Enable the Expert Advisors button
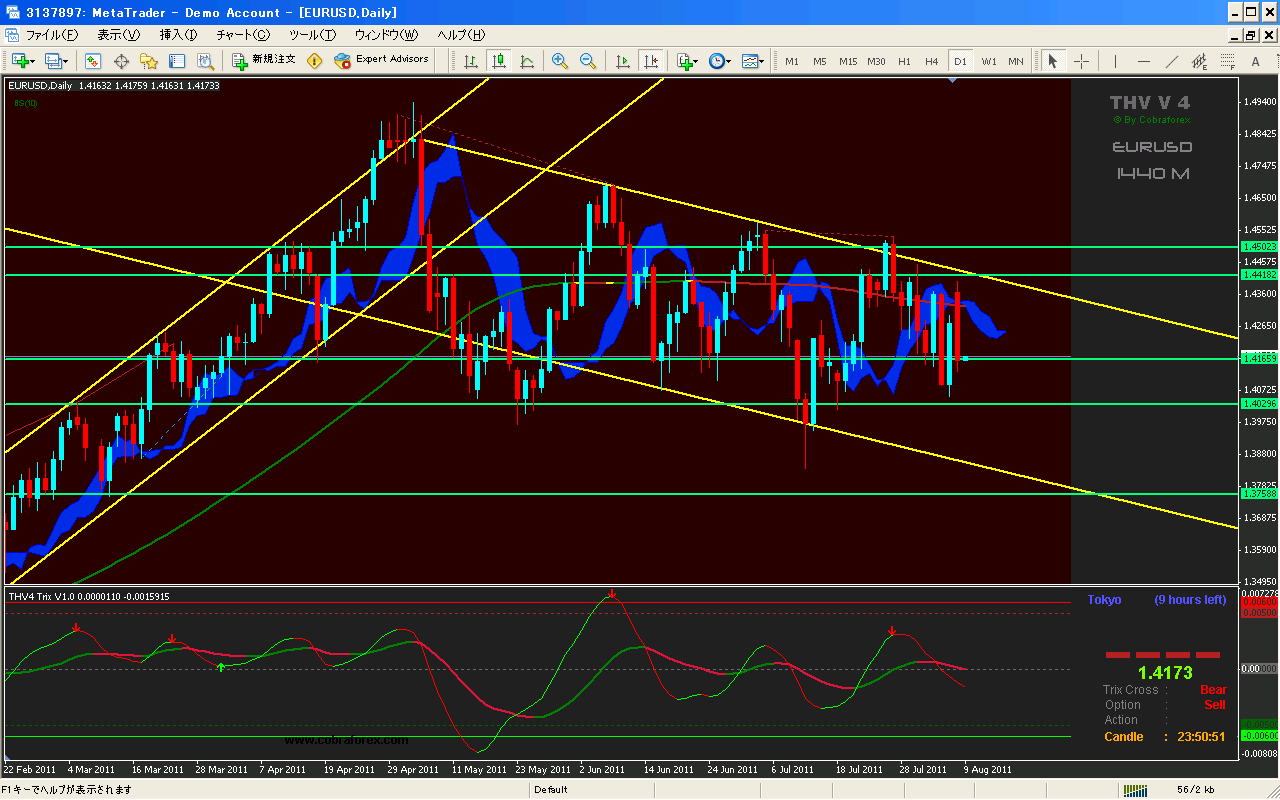The width and height of the screenshot is (1280, 800). click(381, 60)
